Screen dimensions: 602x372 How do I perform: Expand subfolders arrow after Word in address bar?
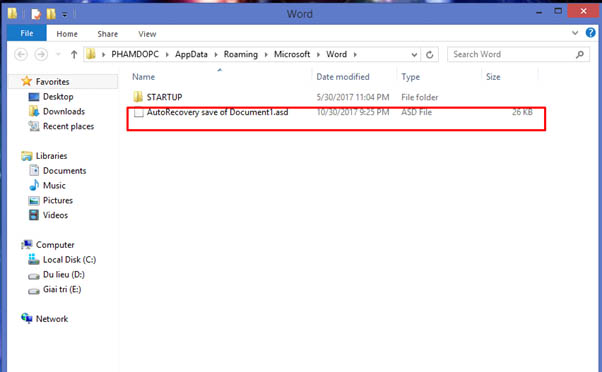pyautogui.click(x=355, y=55)
